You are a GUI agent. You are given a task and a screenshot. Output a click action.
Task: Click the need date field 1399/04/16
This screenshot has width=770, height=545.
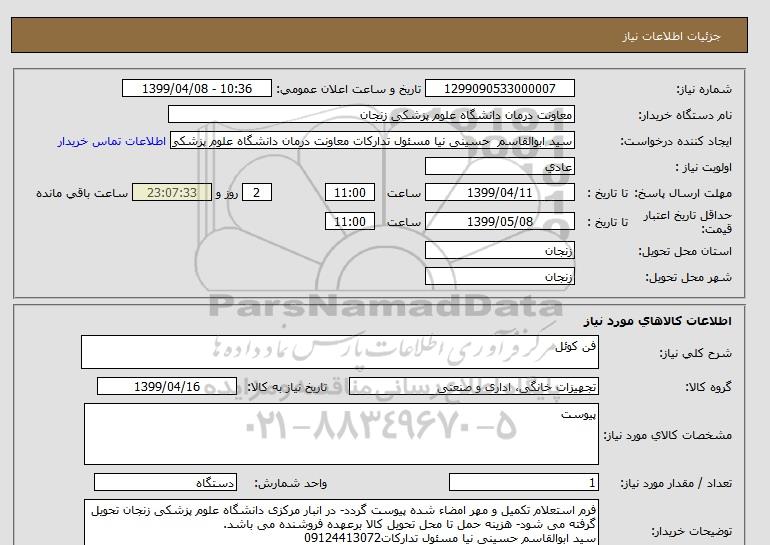pos(167,386)
